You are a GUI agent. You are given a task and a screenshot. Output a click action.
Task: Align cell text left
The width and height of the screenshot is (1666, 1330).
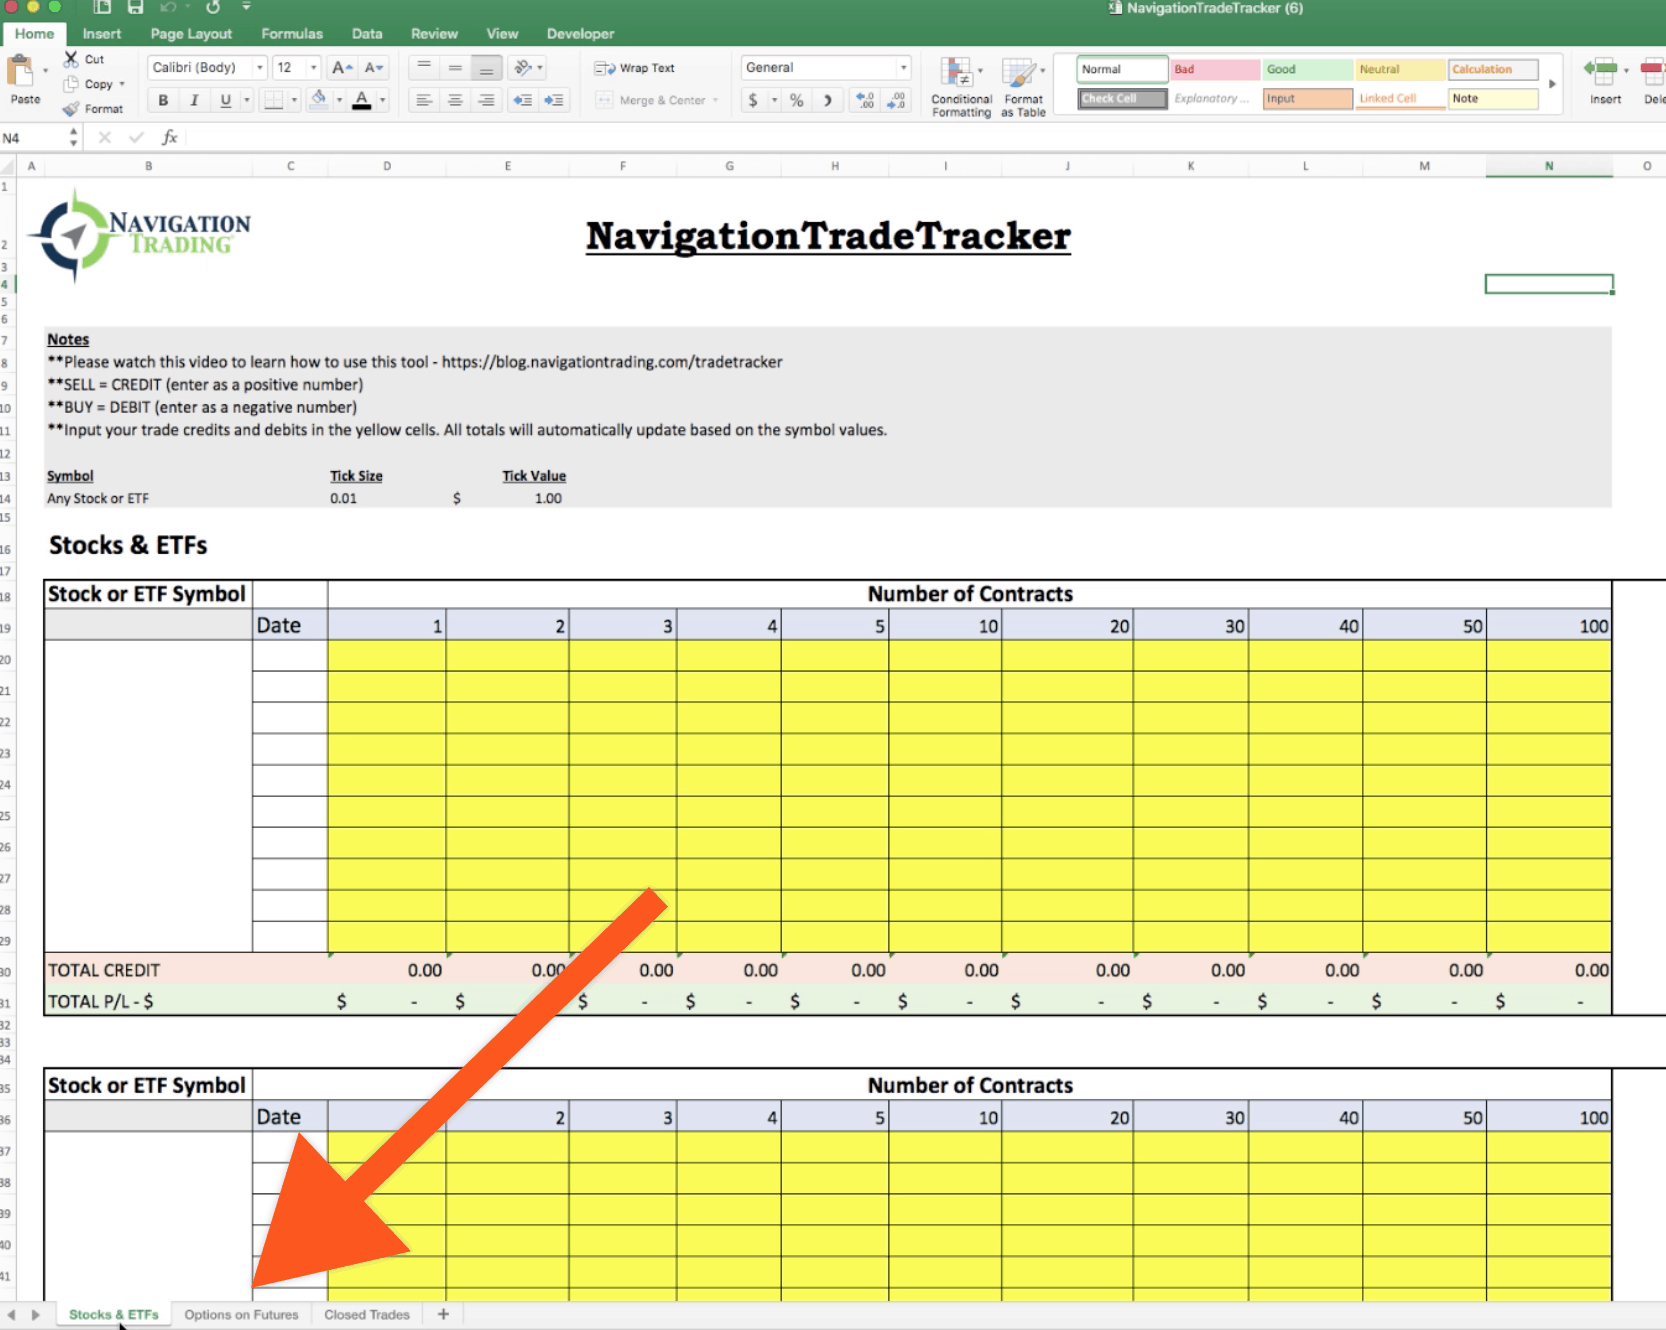click(424, 100)
